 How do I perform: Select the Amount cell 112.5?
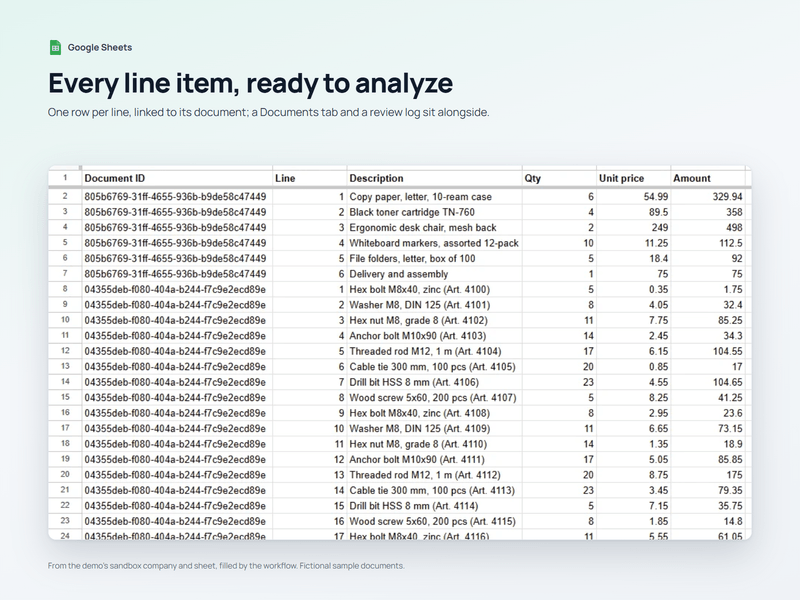(708, 243)
